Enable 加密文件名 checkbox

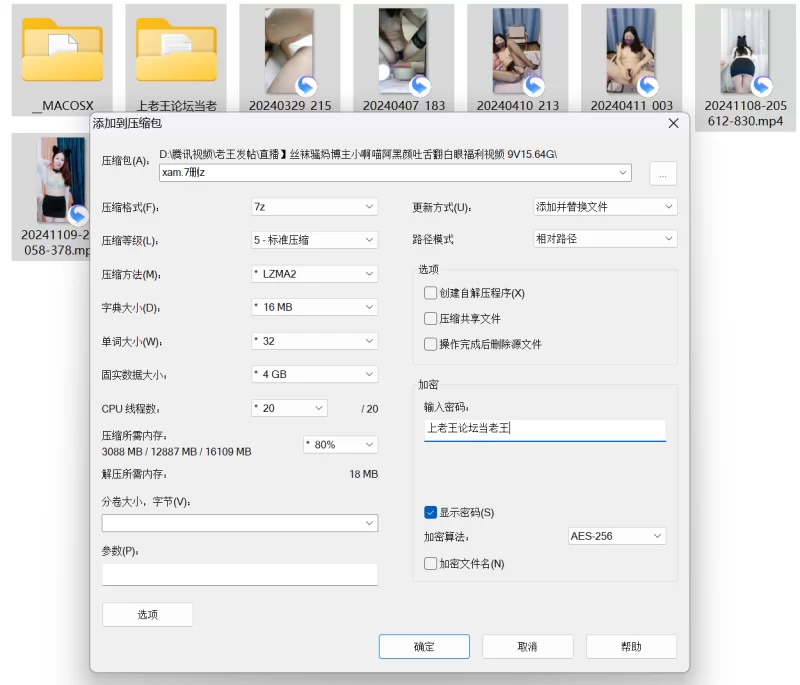coord(431,563)
